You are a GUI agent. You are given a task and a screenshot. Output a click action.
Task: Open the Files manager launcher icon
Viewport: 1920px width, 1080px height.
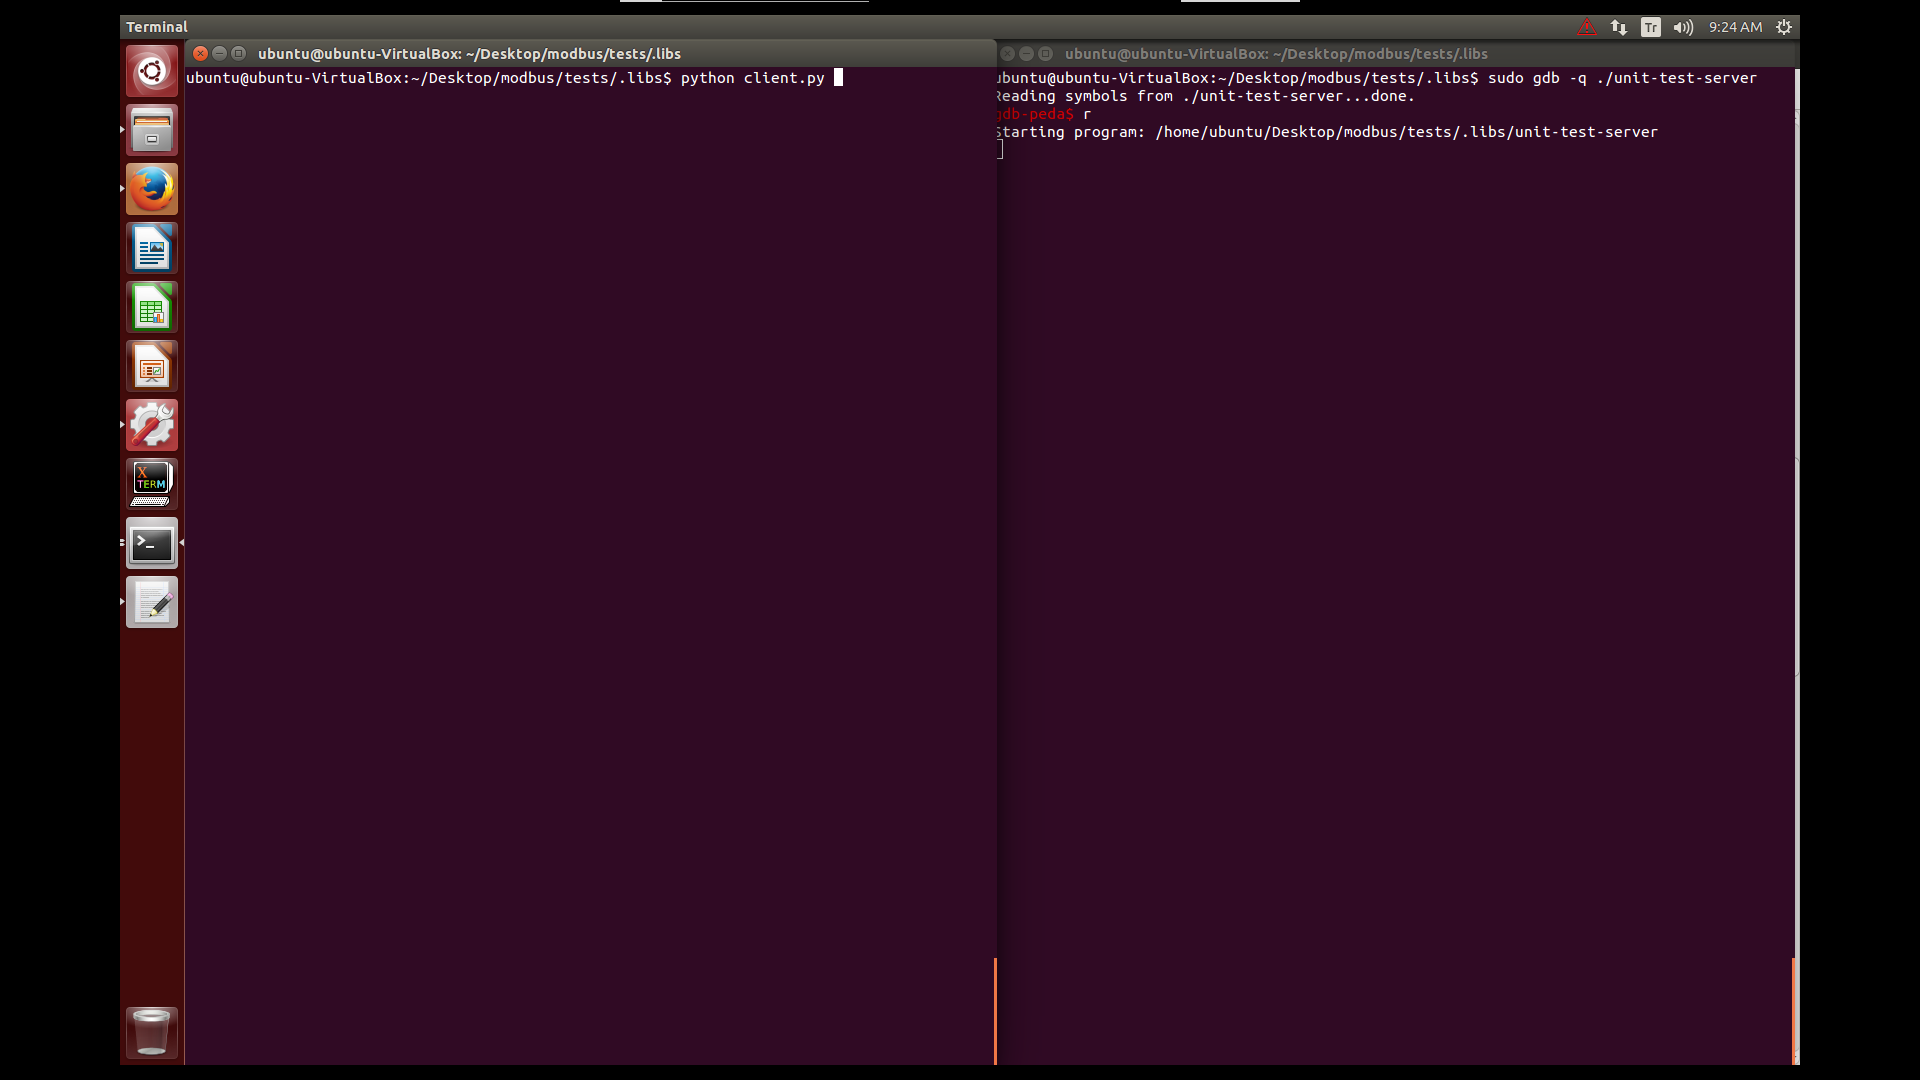(152, 130)
